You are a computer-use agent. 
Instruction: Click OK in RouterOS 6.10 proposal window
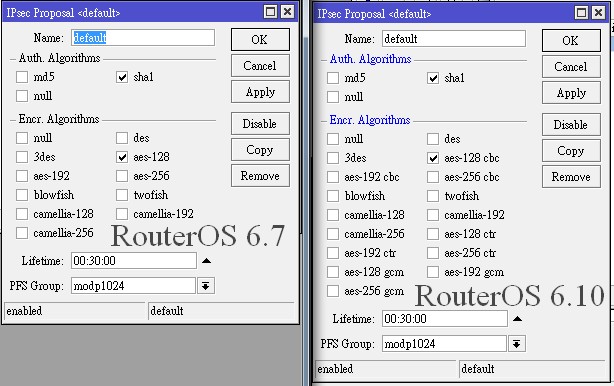[x=571, y=40]
